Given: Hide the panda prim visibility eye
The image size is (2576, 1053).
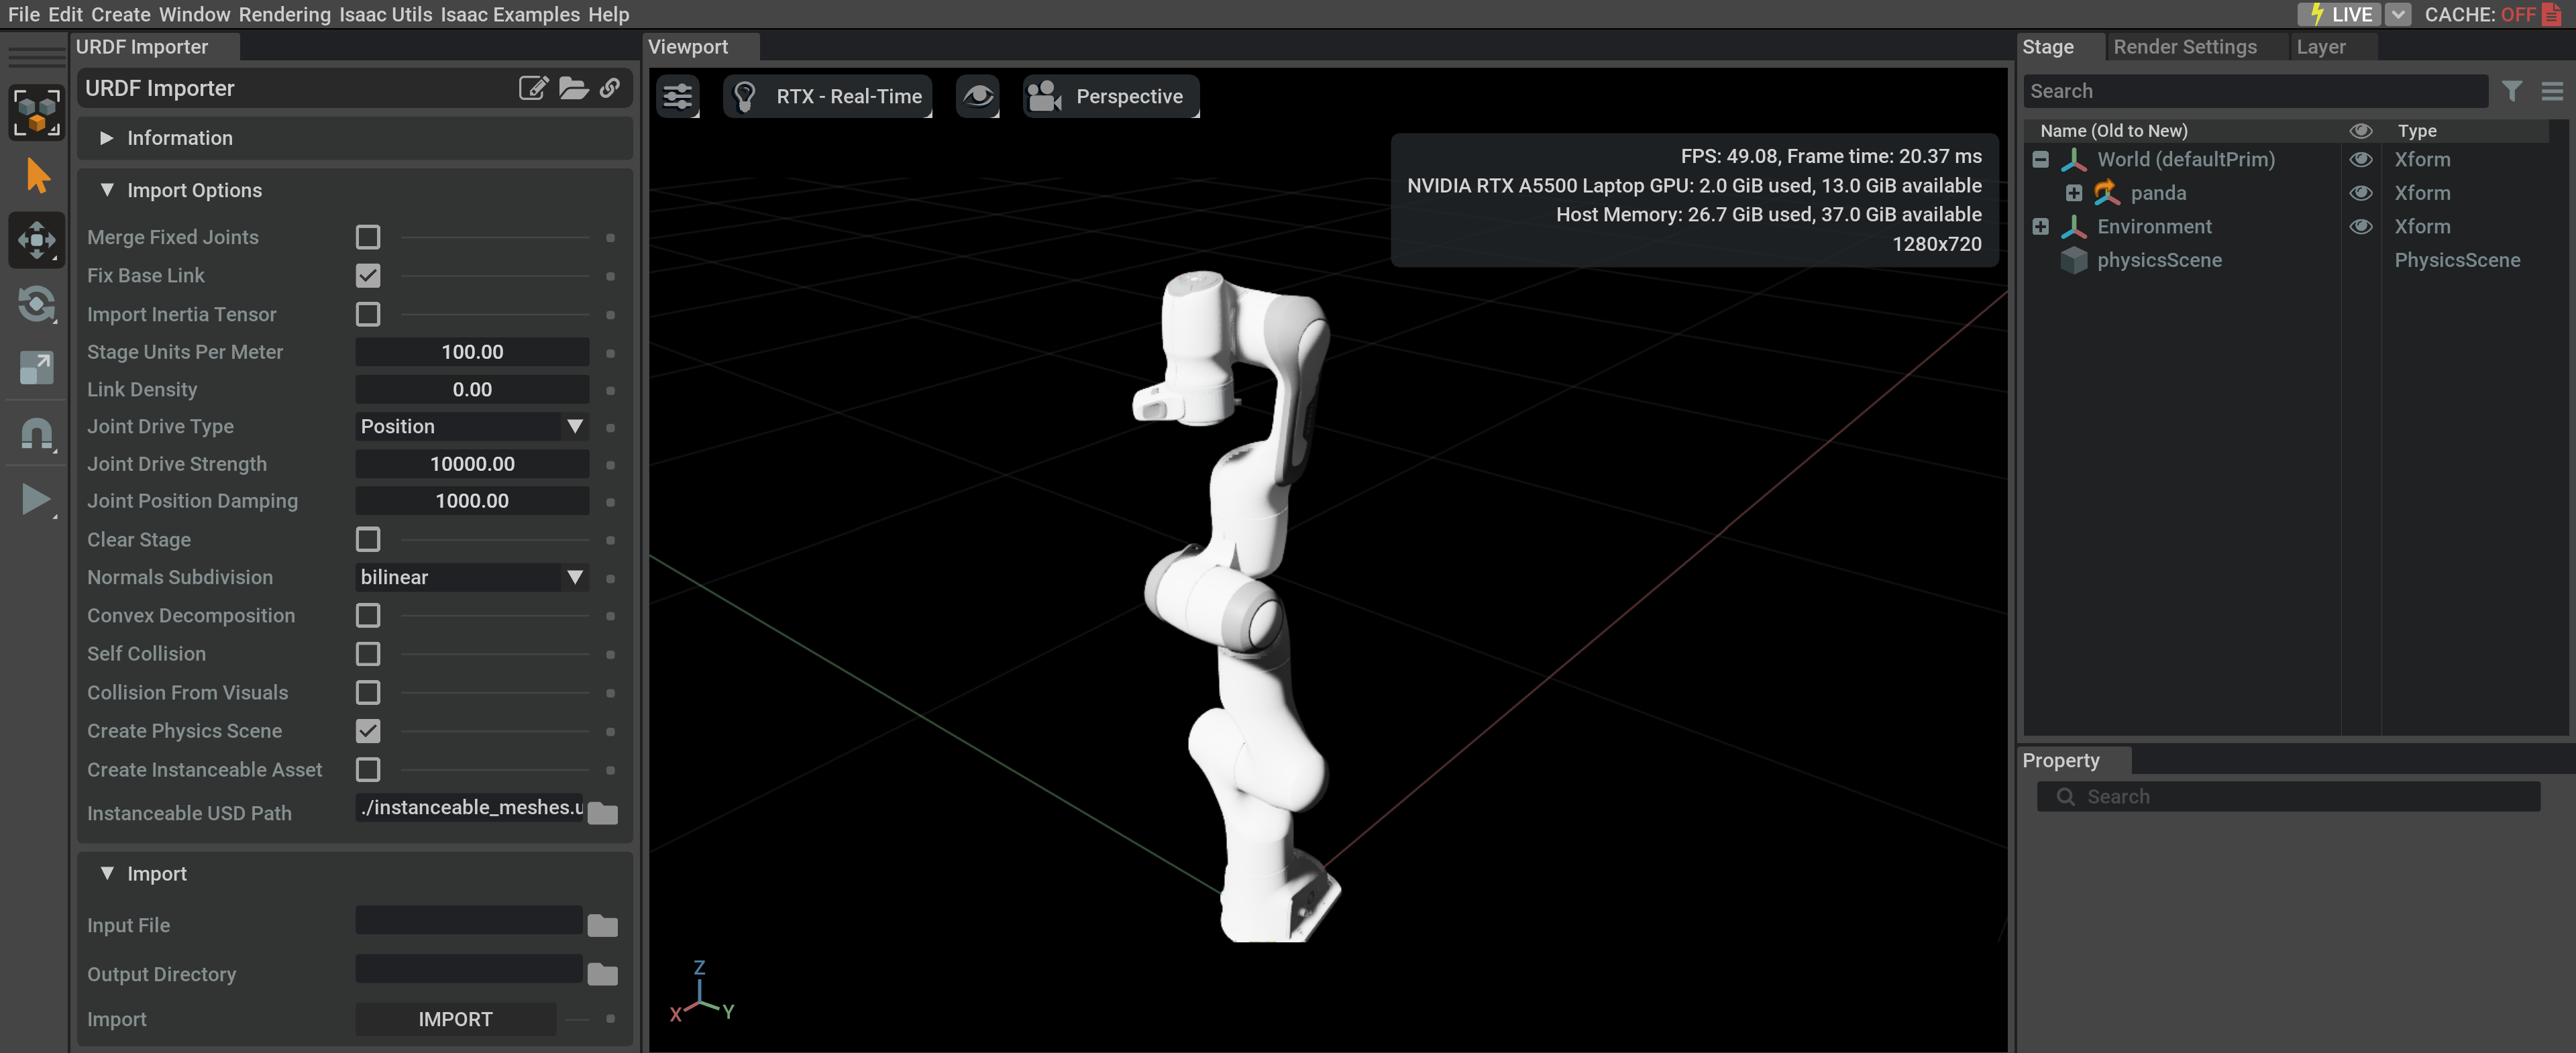Looking at the screenshot, I should click(x=2360, y=193).
